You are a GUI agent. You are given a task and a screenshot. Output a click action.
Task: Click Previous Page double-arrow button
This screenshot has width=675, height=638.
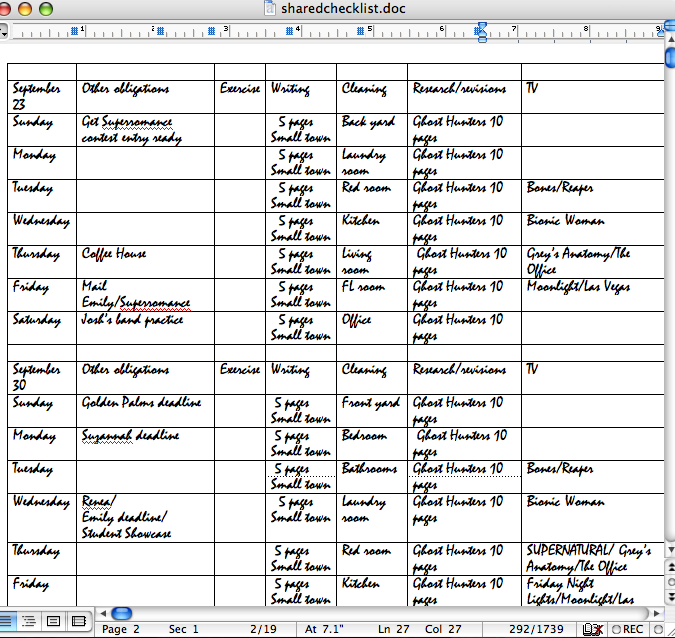pos(671,567)
